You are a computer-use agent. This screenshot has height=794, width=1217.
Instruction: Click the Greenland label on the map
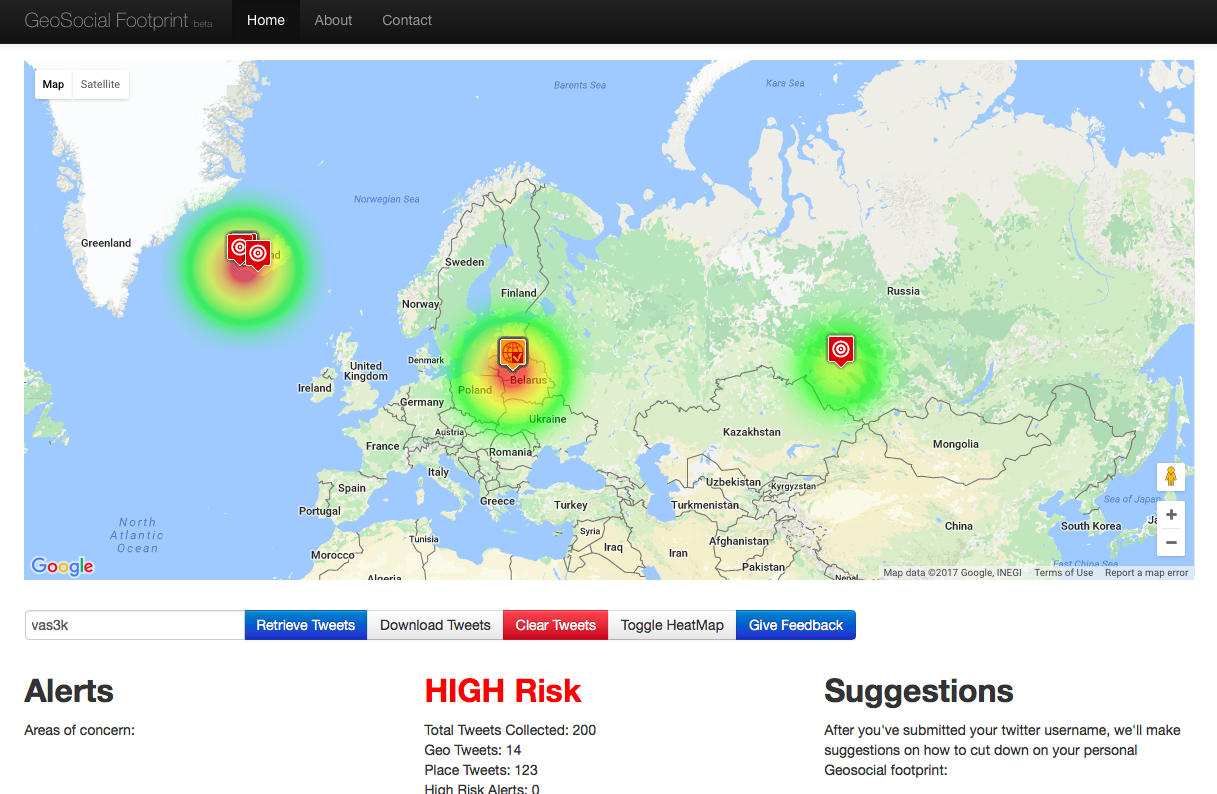tap(106, 243)
